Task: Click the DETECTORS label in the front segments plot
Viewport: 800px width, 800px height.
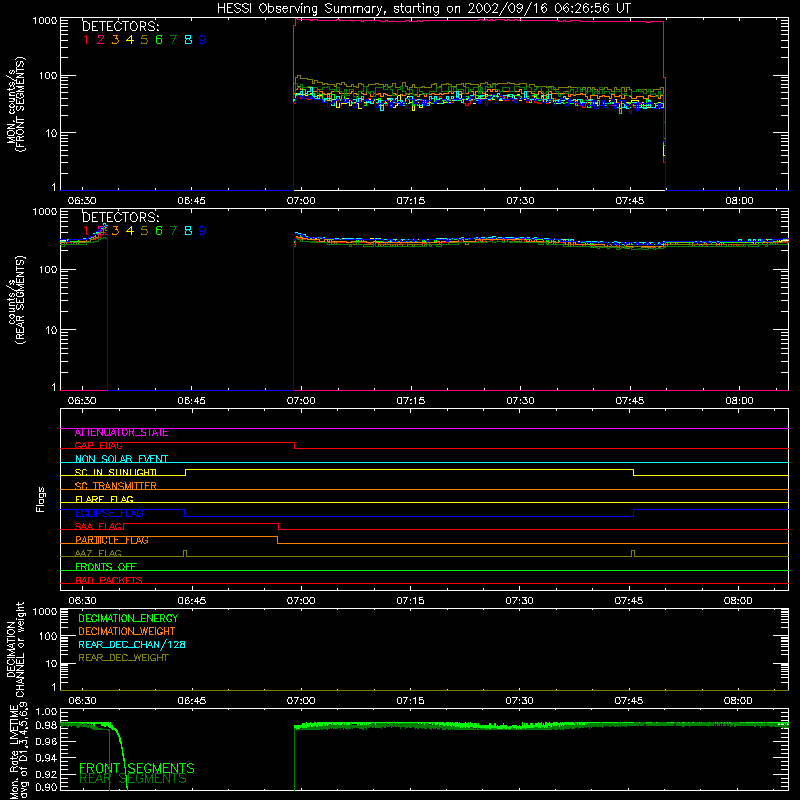Action: click(120, 26)
